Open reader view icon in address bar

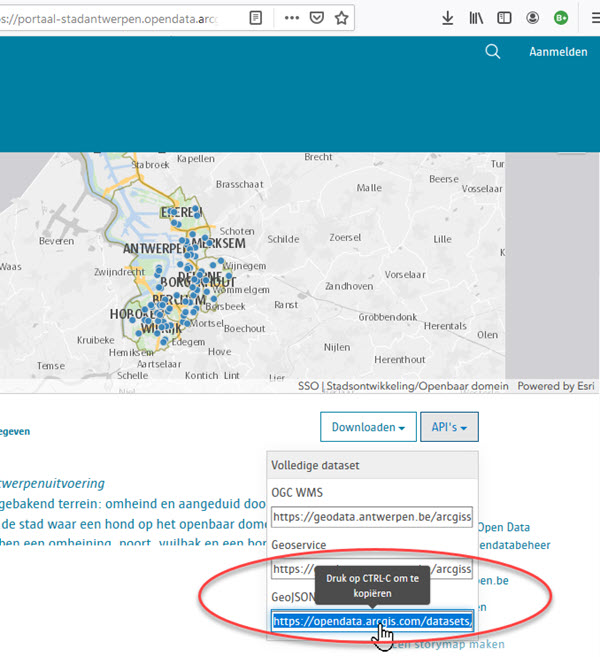tap(256, 18)
